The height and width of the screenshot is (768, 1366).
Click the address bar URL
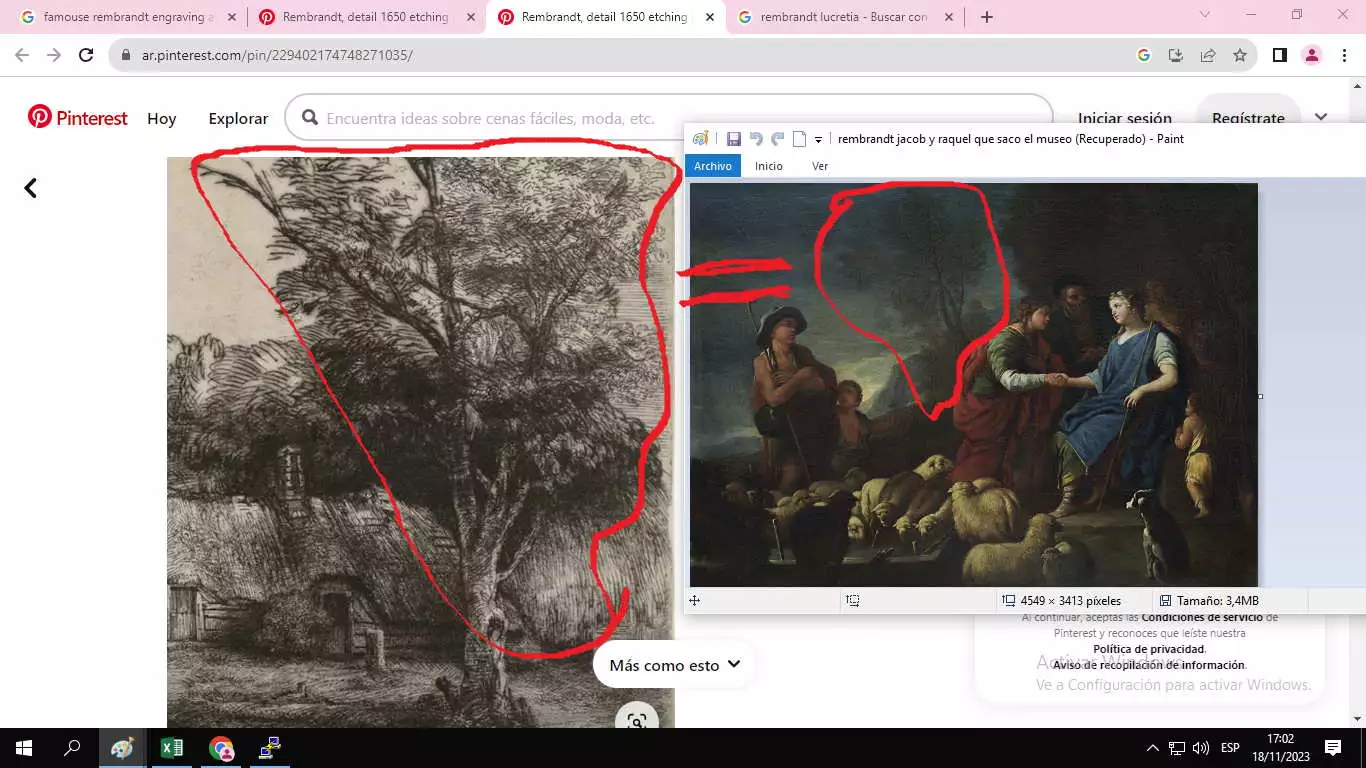click(x=277, y=55)
